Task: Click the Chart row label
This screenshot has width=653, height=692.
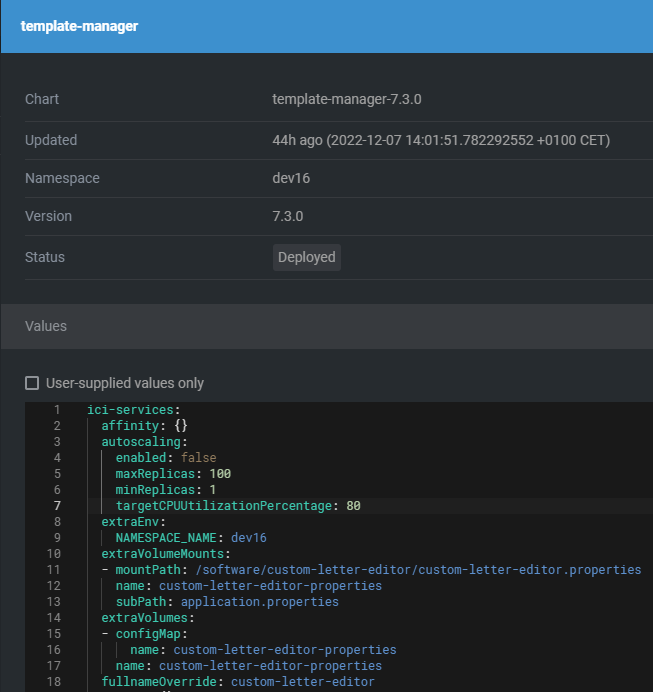Action: pyautogui.click(x=42, y=99)
